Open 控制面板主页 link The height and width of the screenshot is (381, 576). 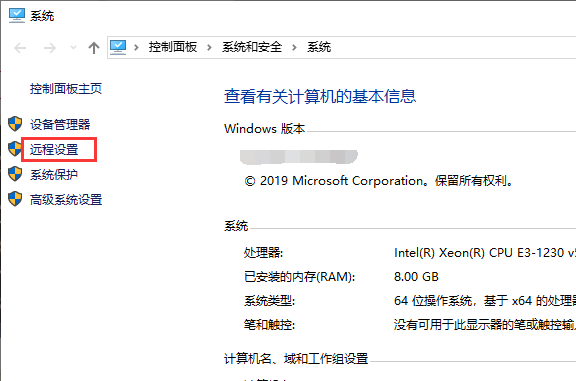(x=66, y=89)
